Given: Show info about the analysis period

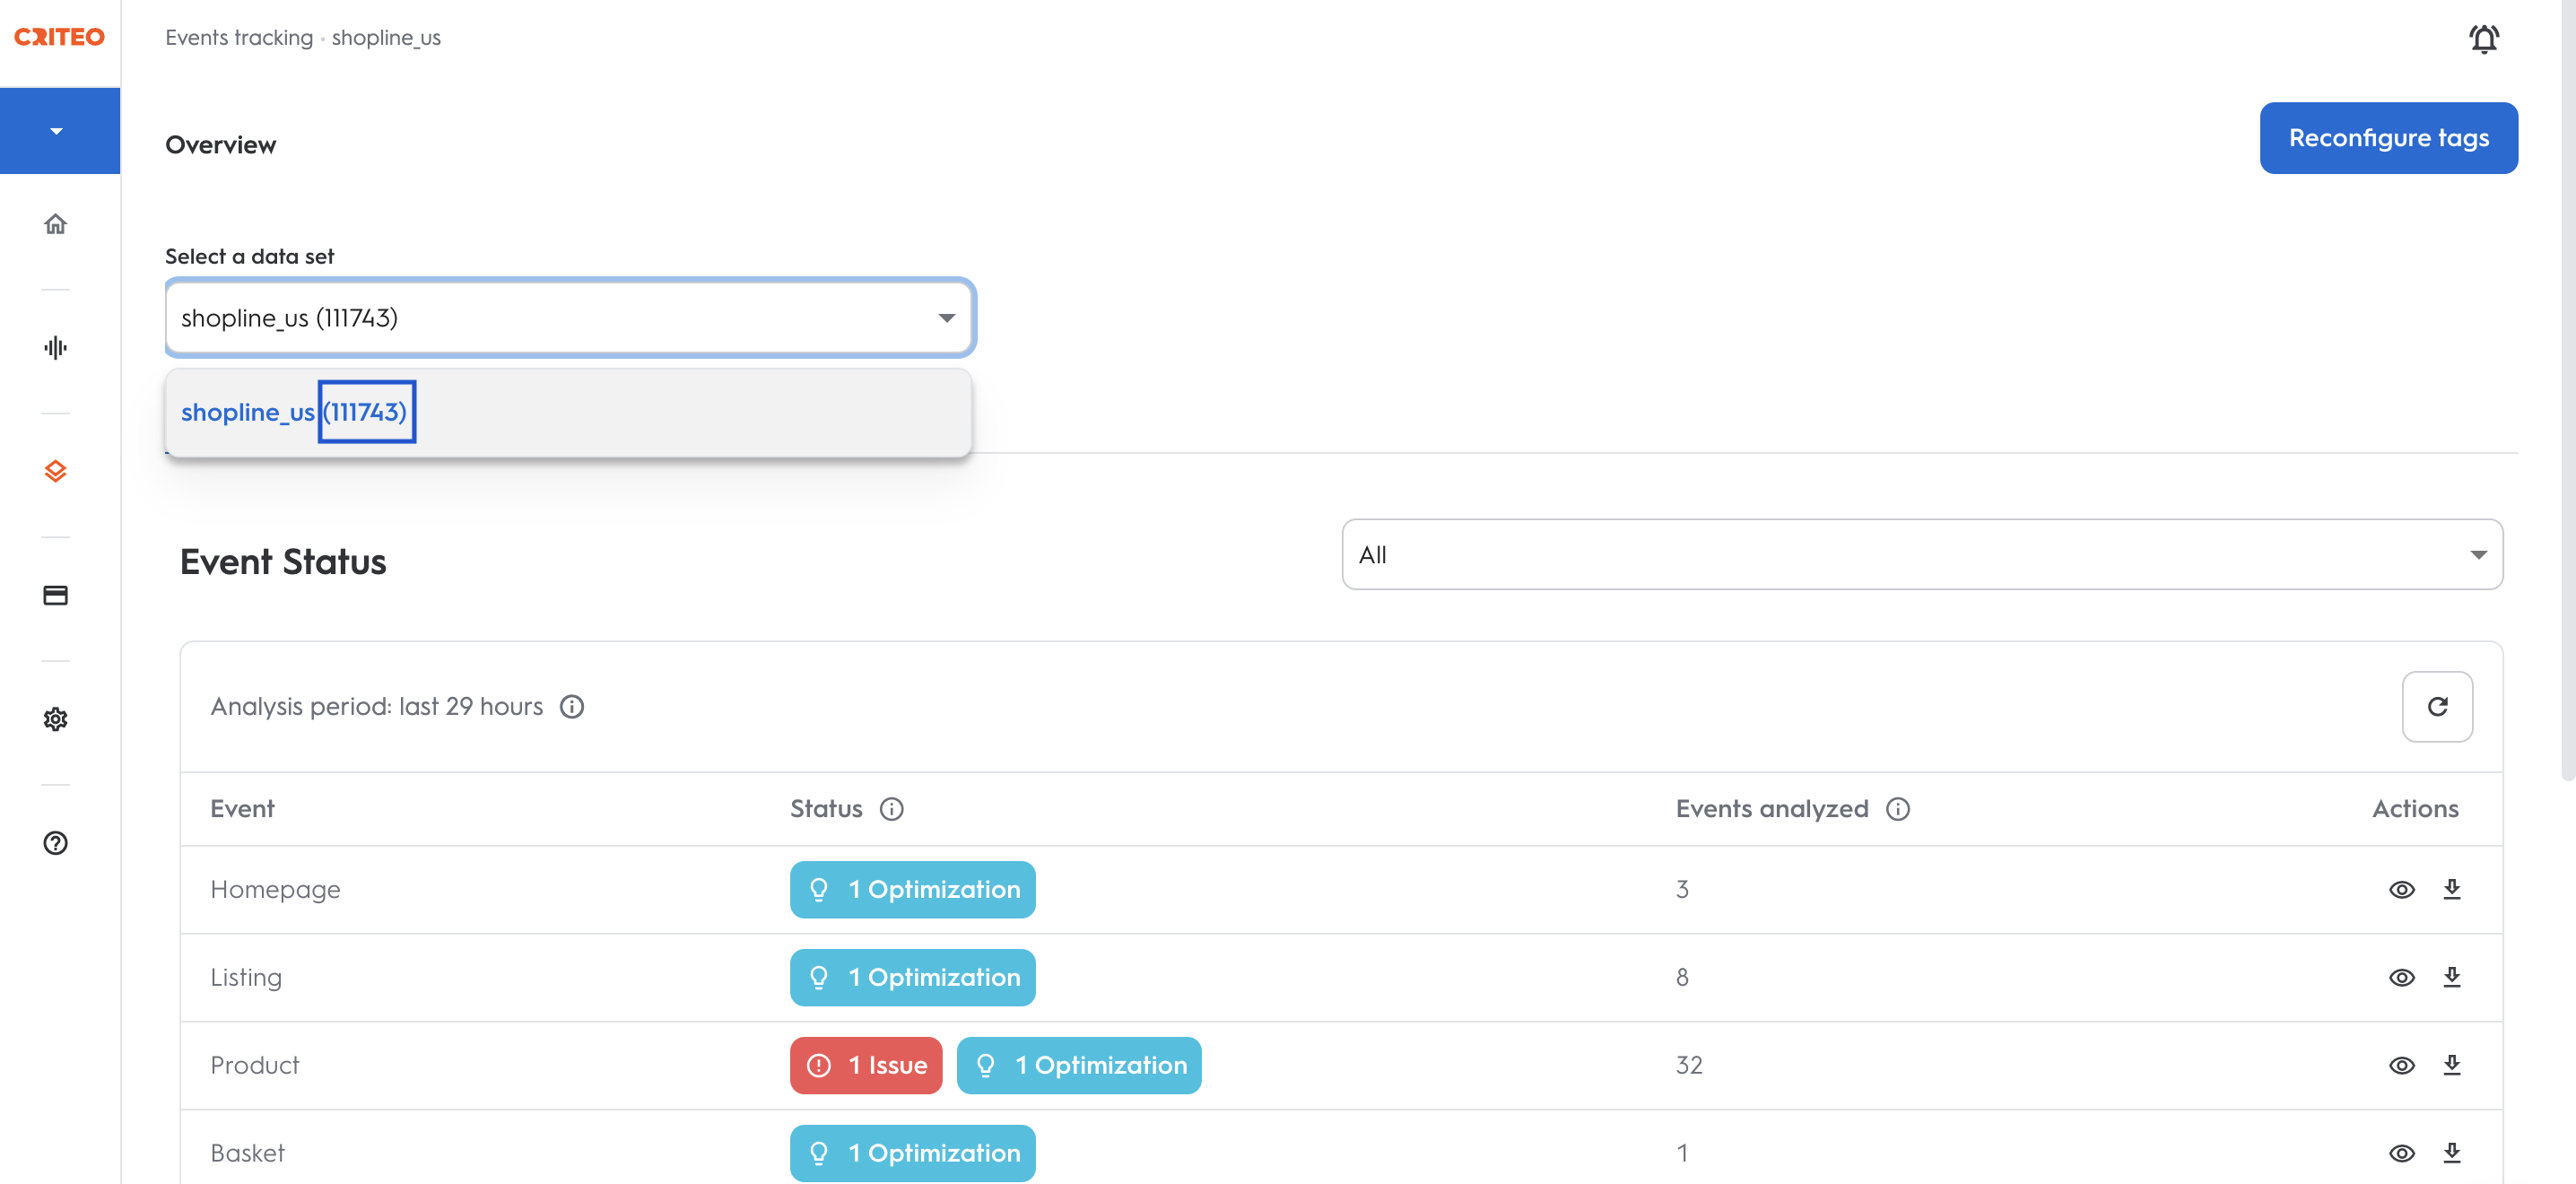Looking at the screenshot, I should (x=572, y=707).
